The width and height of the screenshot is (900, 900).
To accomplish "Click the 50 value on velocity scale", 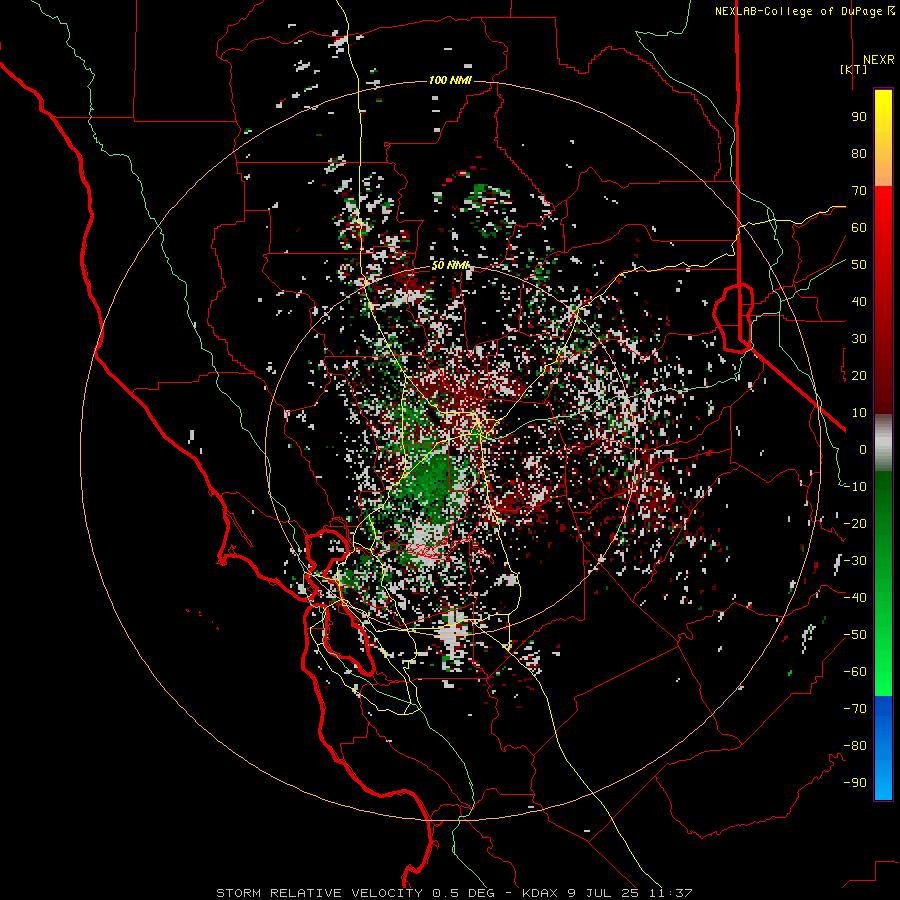I will click(x=859, y=265).
